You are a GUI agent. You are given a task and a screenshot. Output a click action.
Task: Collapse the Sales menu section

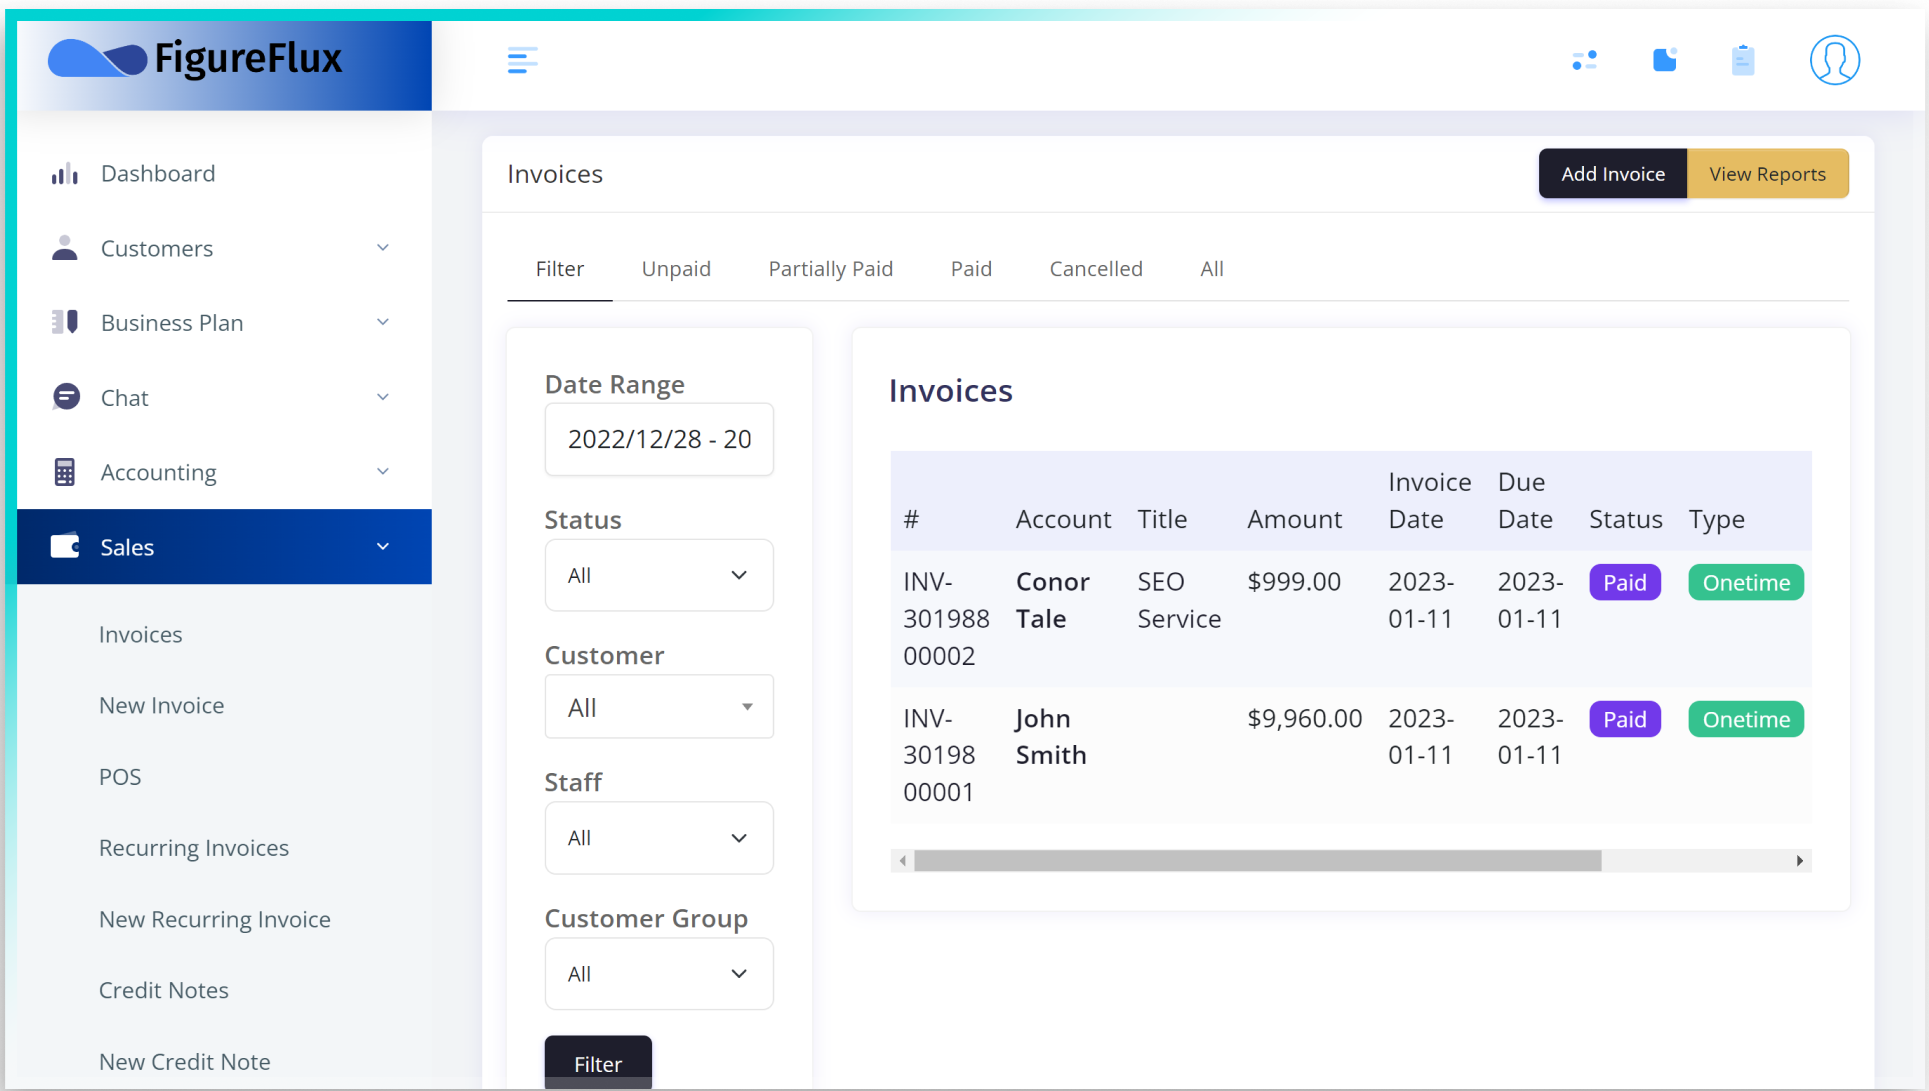(x=382, y=547)
